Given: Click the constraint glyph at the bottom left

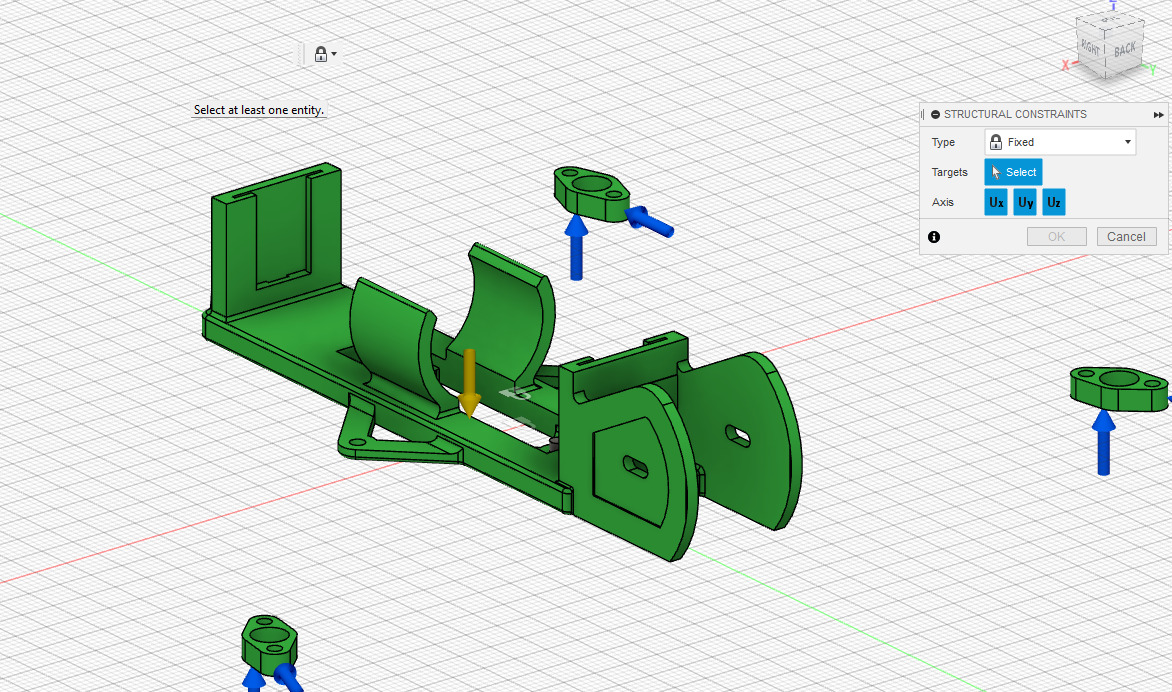Looking at the screenshot, I should pos(268,638).
